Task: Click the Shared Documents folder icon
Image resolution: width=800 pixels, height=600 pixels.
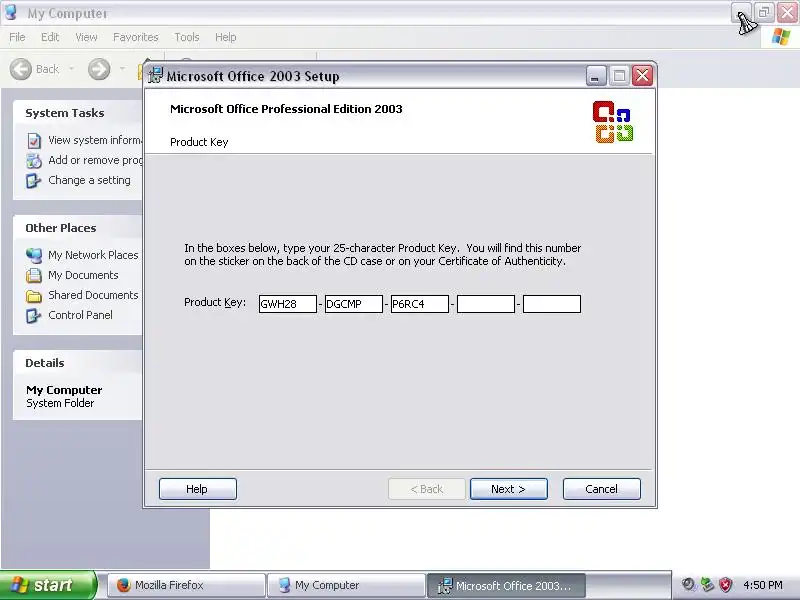Action: point(34,296)
